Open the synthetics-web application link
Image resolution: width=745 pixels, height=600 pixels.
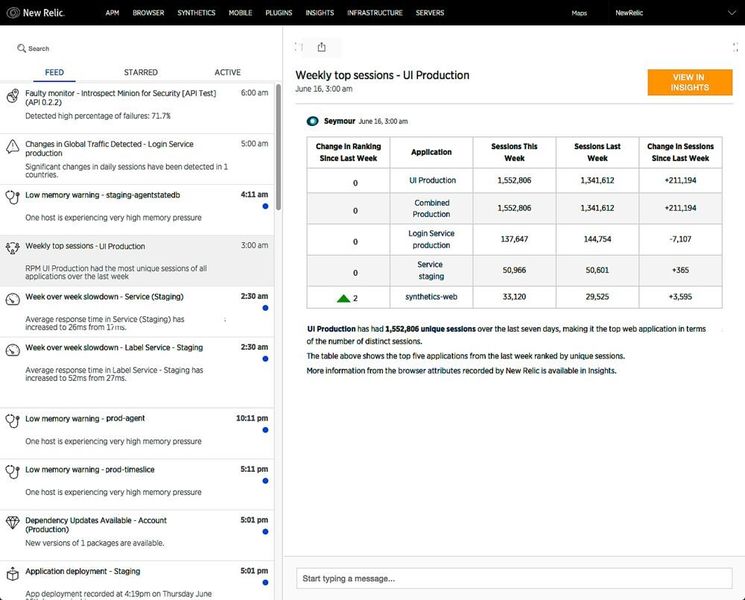pyautogui.click(x=431, y=296)
